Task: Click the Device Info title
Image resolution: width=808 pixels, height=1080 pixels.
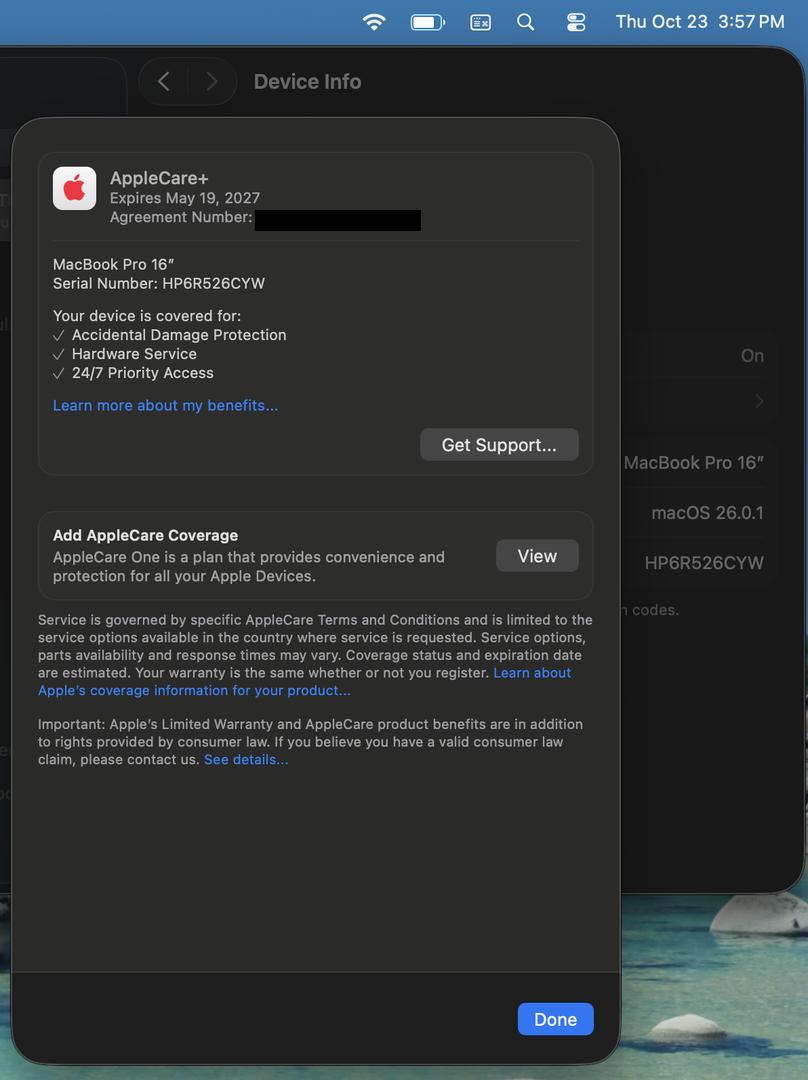Action: (x=307, y=82)
